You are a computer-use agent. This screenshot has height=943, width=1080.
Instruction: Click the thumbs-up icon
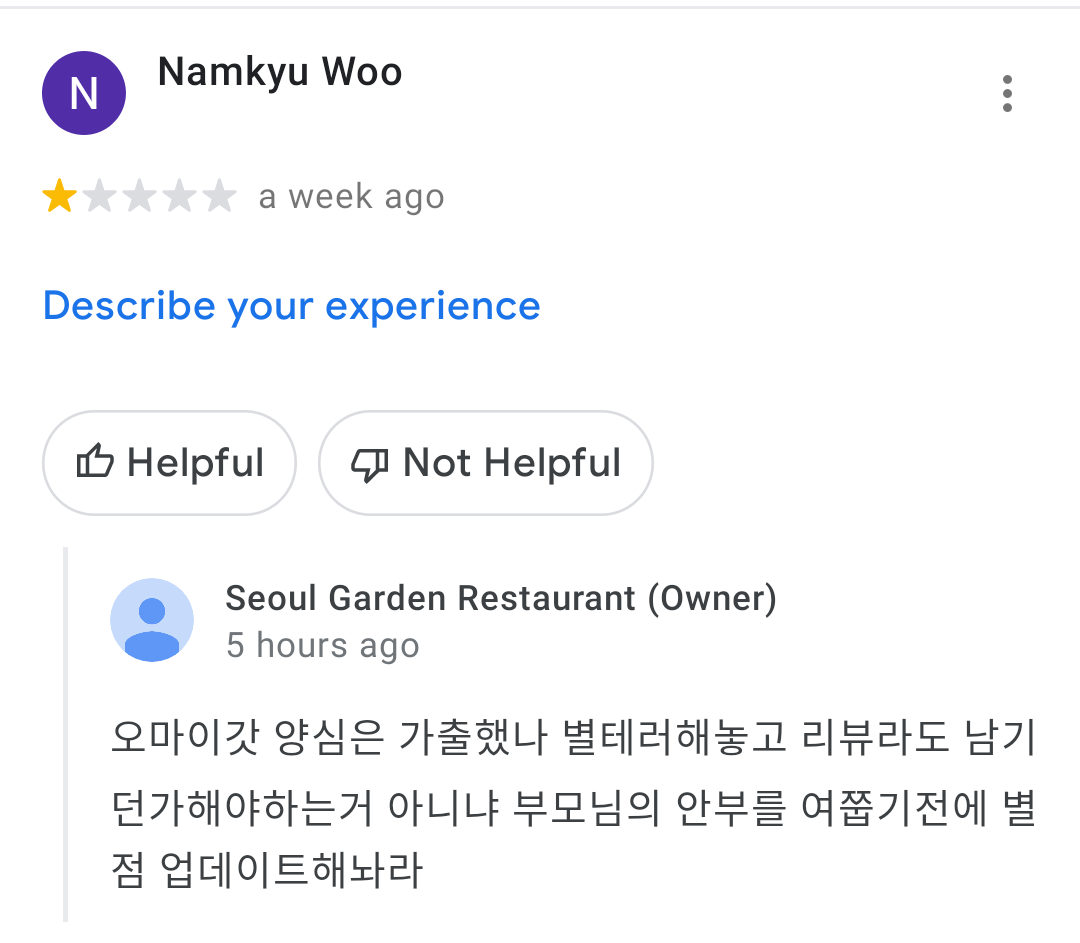[95, 463]
